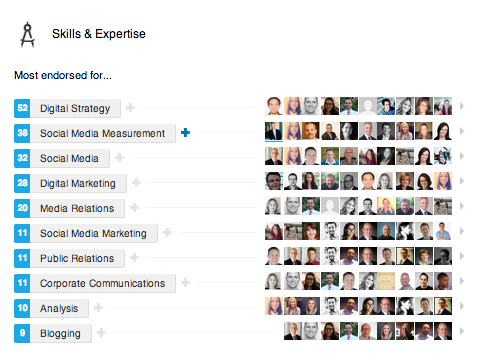Click the 52 endorsement count badge

22,108
